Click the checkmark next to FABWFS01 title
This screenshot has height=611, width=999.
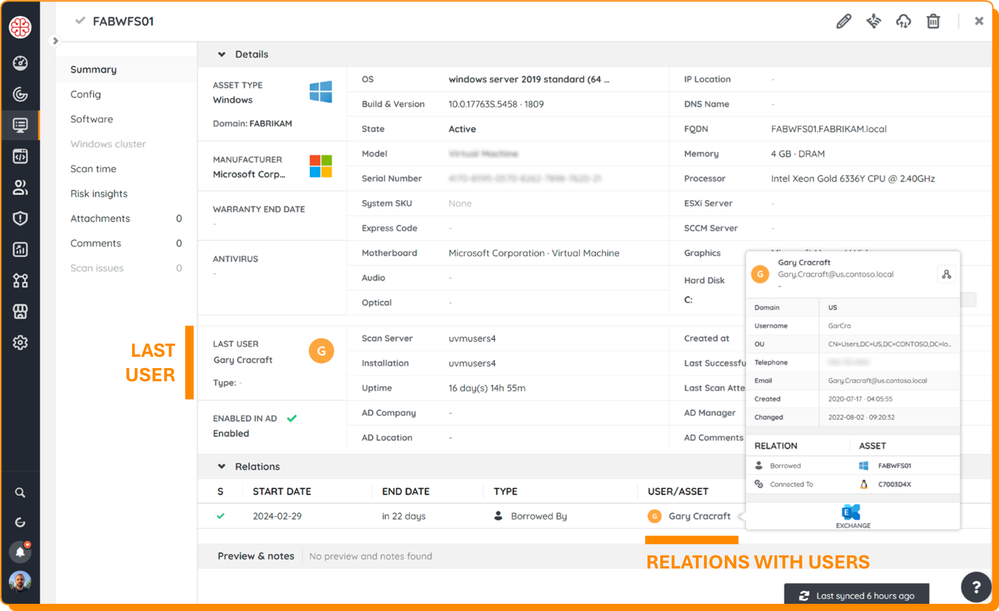[80, 21]
